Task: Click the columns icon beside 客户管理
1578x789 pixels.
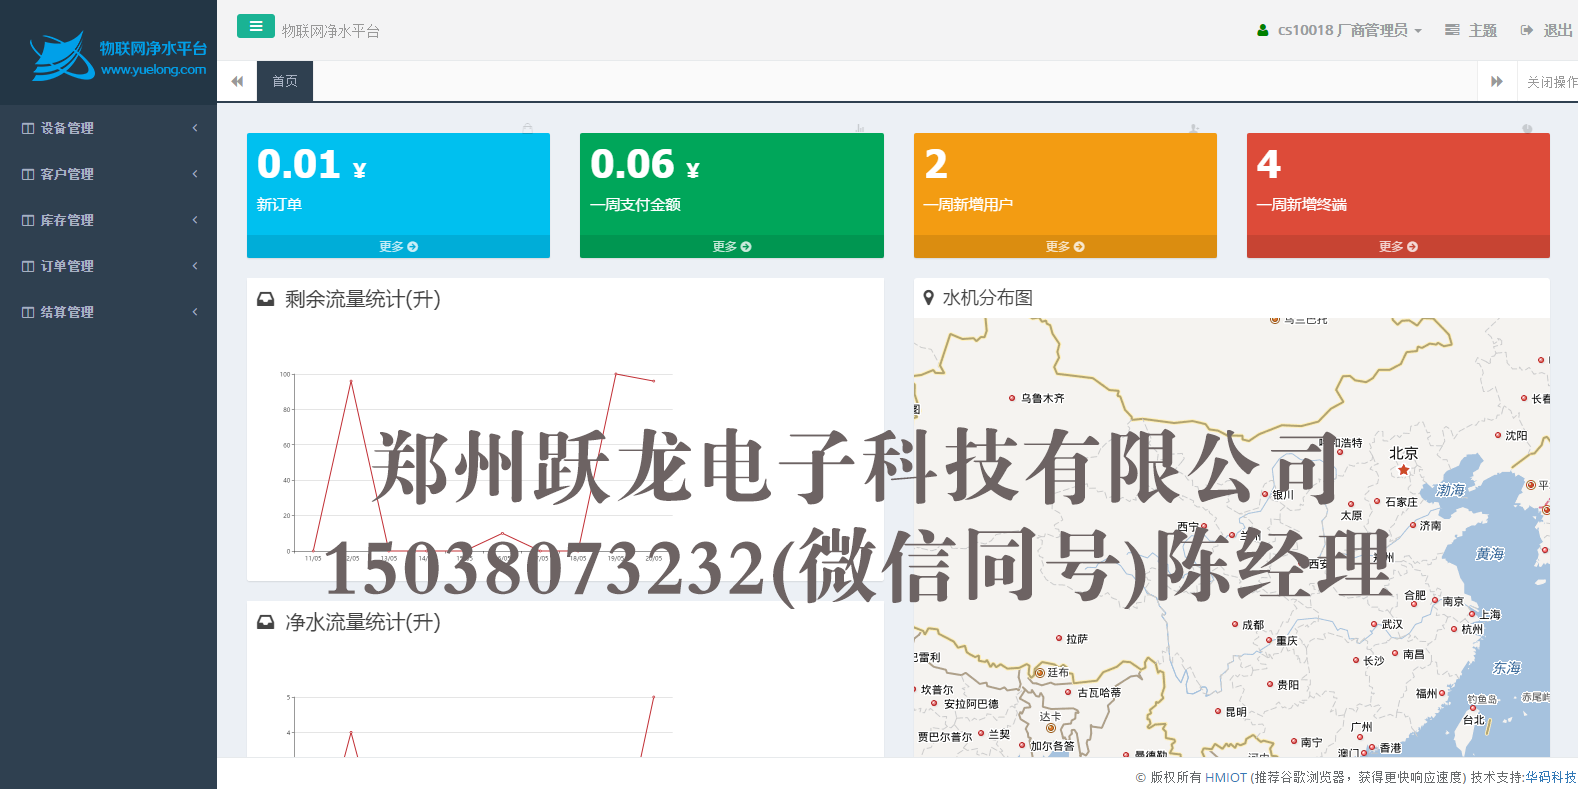Action: [28, 174]
